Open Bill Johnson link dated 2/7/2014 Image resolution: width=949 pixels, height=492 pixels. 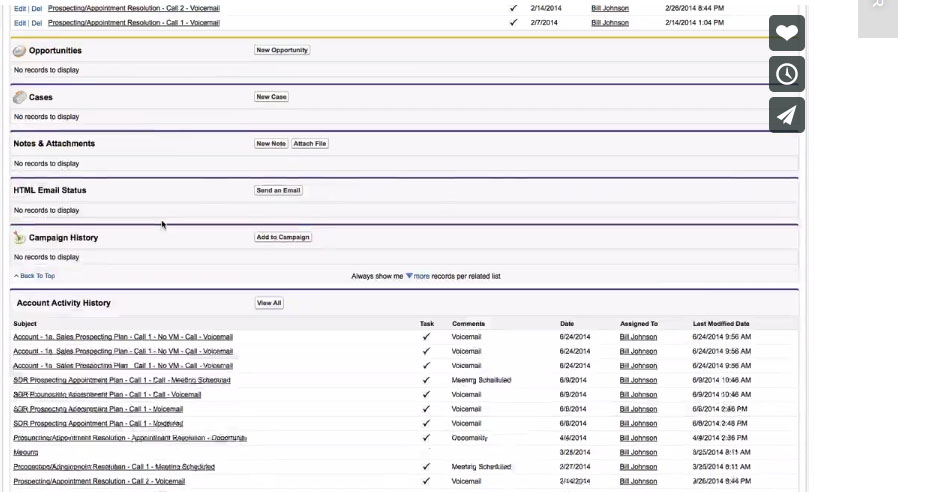coord(610,23)
